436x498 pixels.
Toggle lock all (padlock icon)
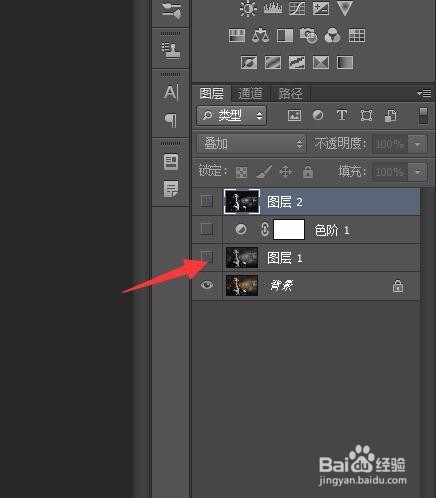point(308,172)
